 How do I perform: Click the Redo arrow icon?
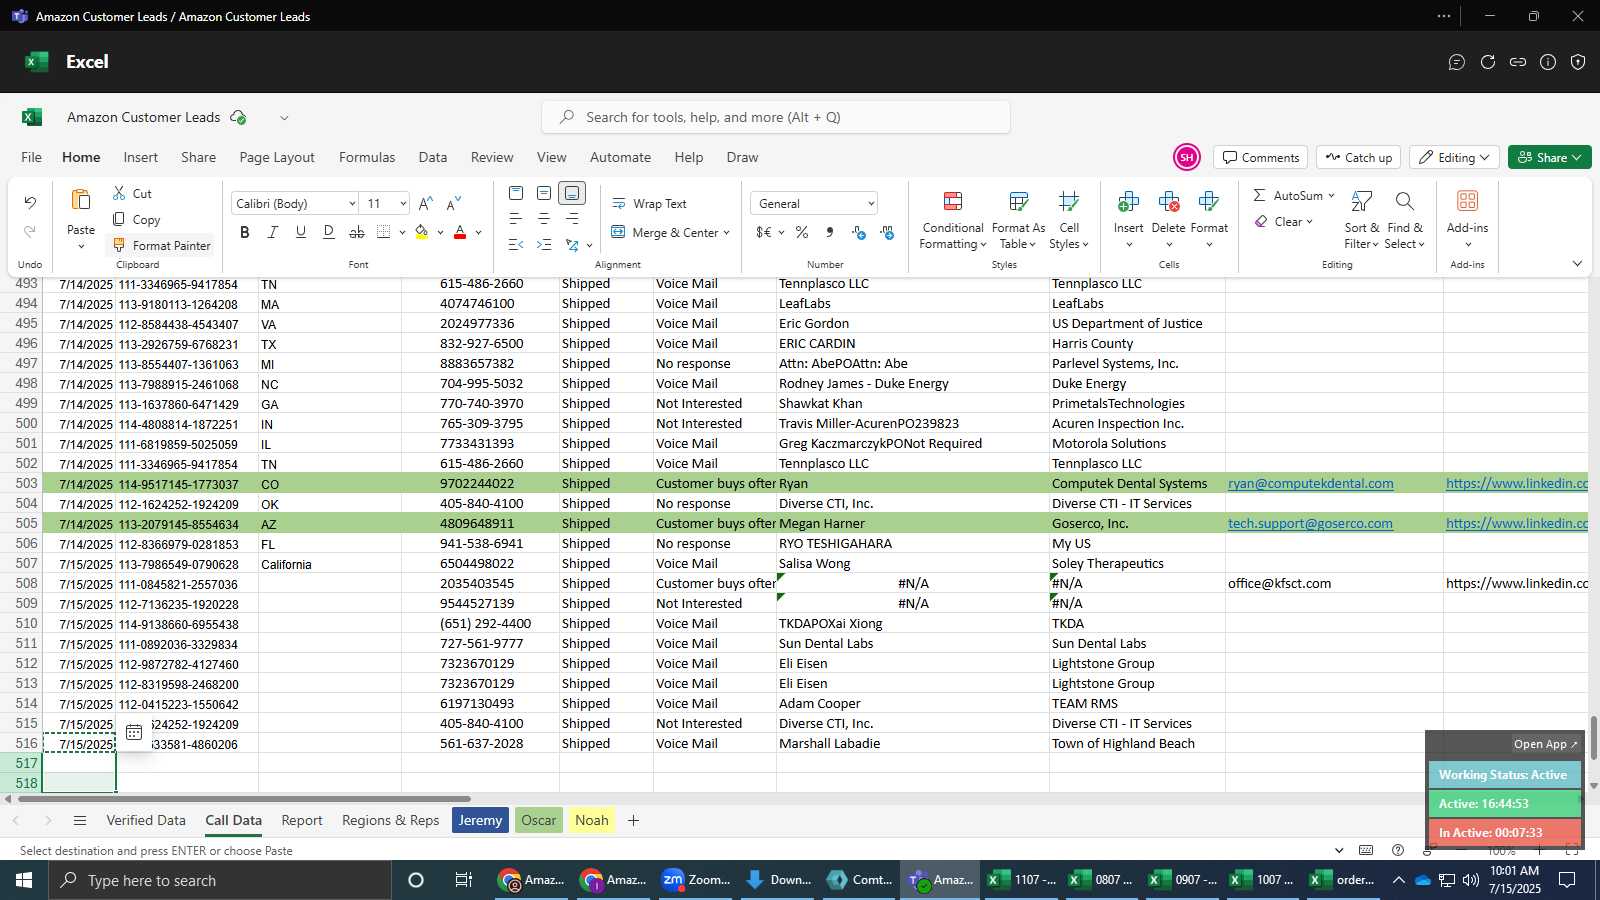pyautogui.click(x=30, y=232)
